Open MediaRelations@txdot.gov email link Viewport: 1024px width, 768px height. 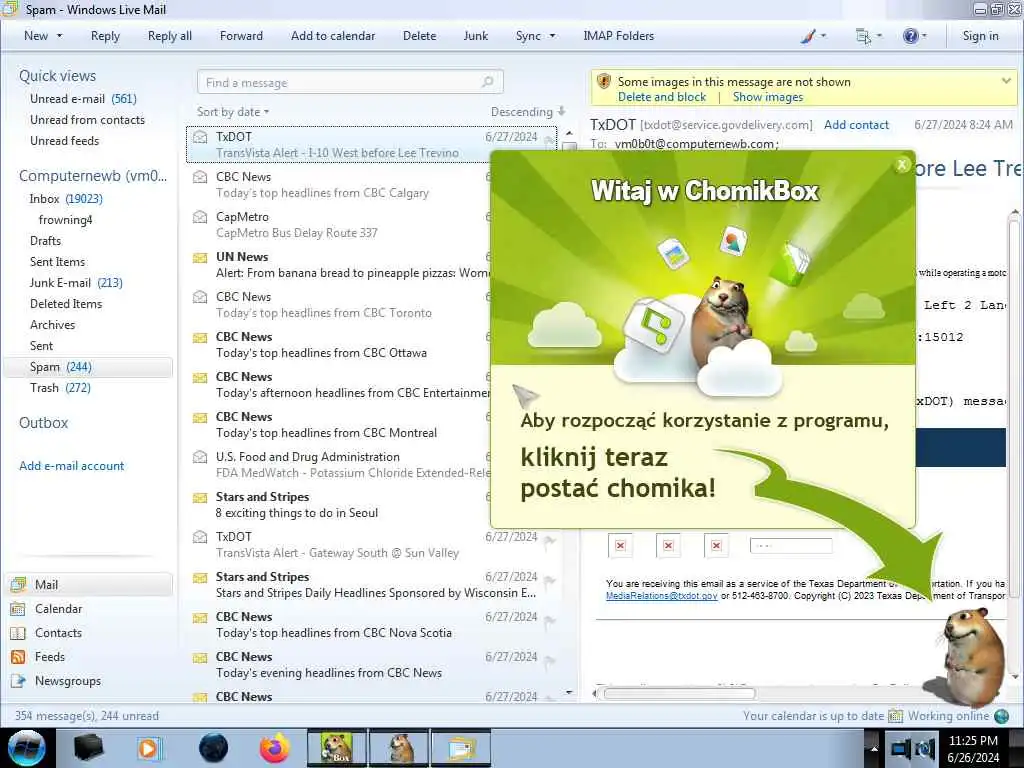tap(662, 596)
